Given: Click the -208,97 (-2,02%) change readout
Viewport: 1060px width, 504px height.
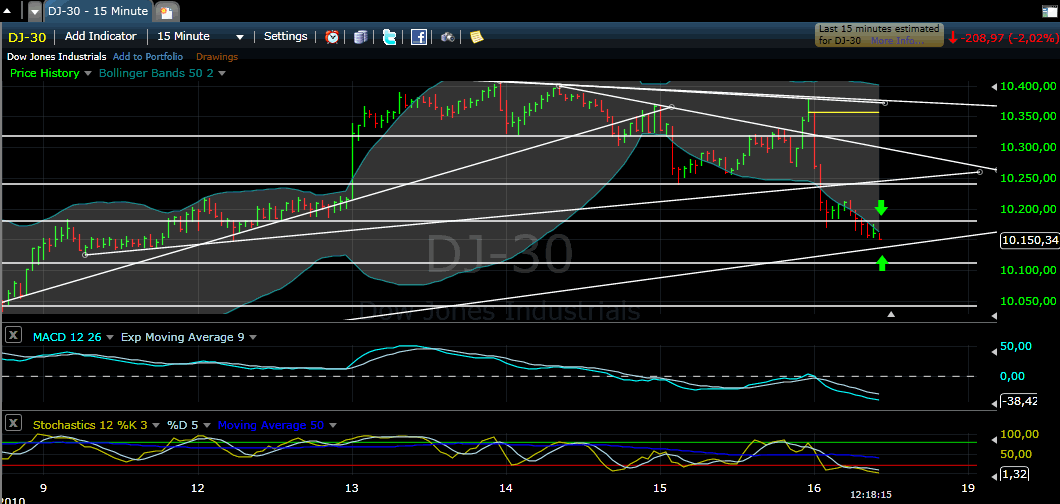Looking at the screenshot, I should 1009,38.
